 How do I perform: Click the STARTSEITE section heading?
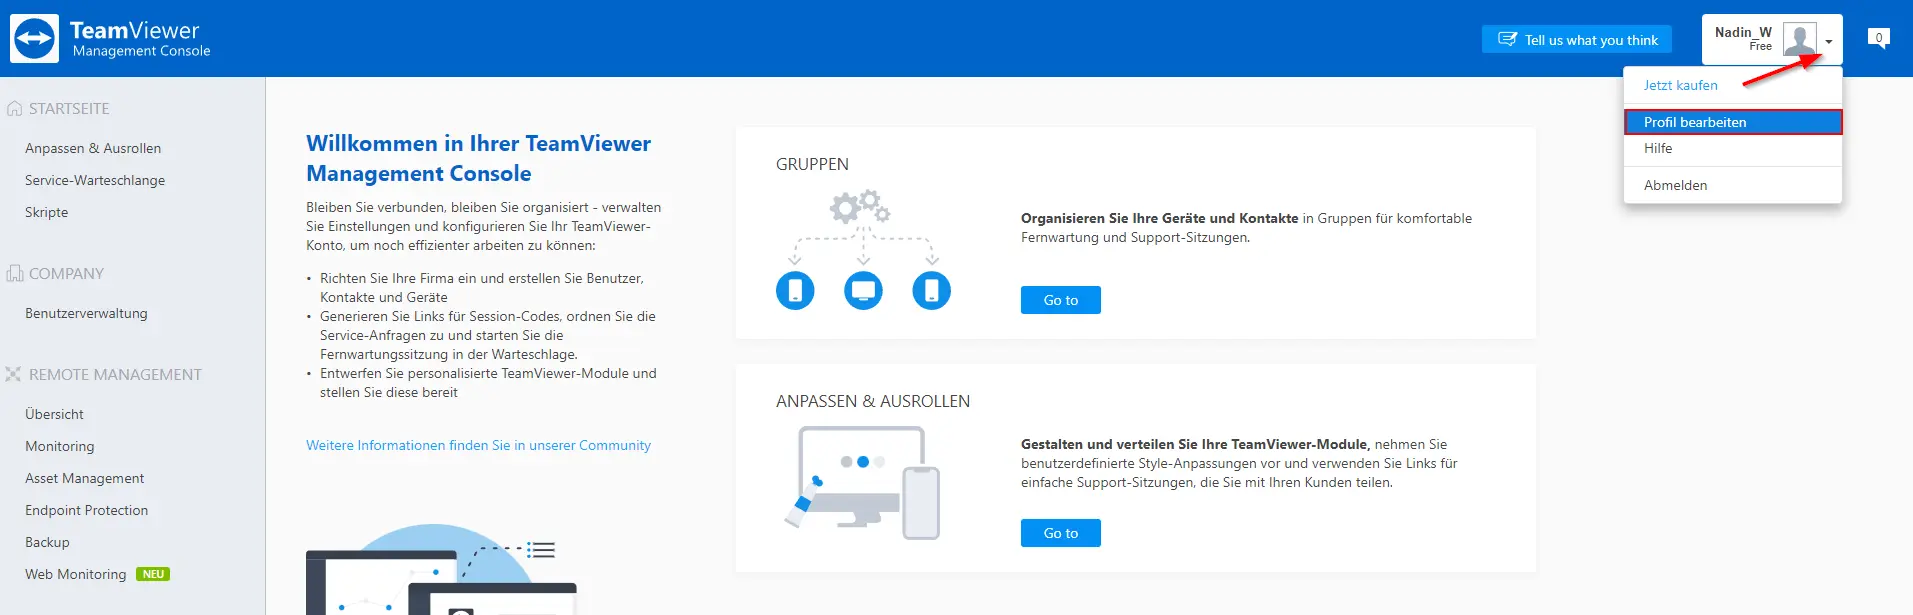(69, 108)
